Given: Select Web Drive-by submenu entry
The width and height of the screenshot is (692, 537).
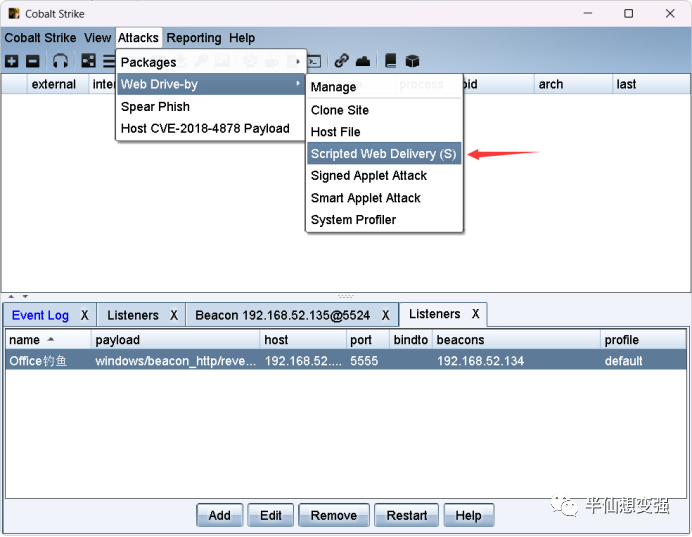Looking at the screenshot, I should (x=211, y=84).
